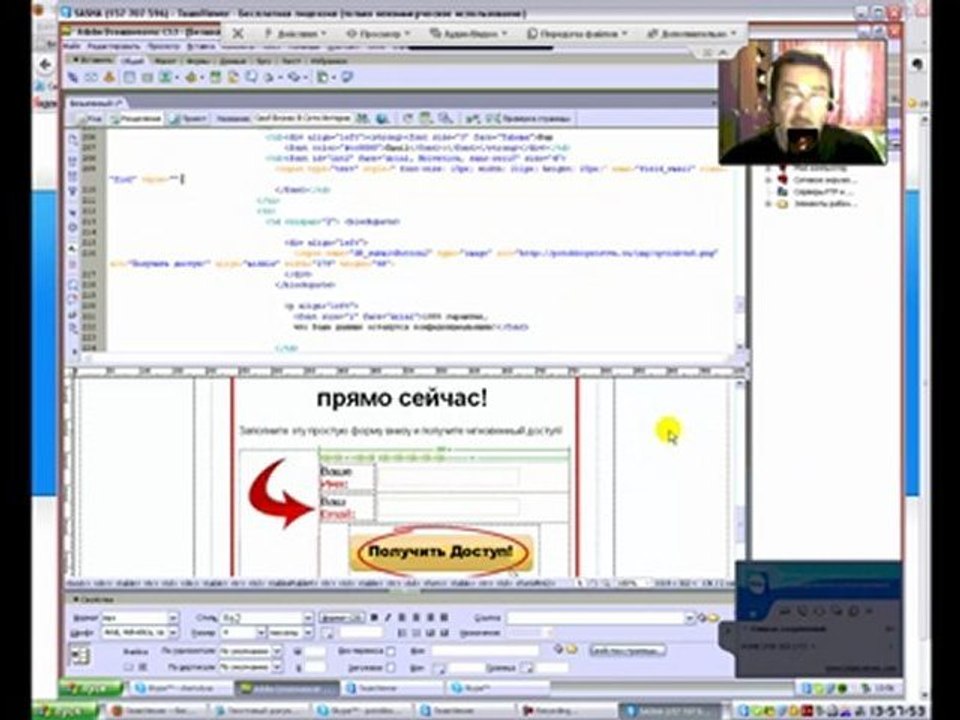The height and width of the screenshot is (720, 960).
Task: Select the 'Получить Доступ!' image button
Action: 440,552
